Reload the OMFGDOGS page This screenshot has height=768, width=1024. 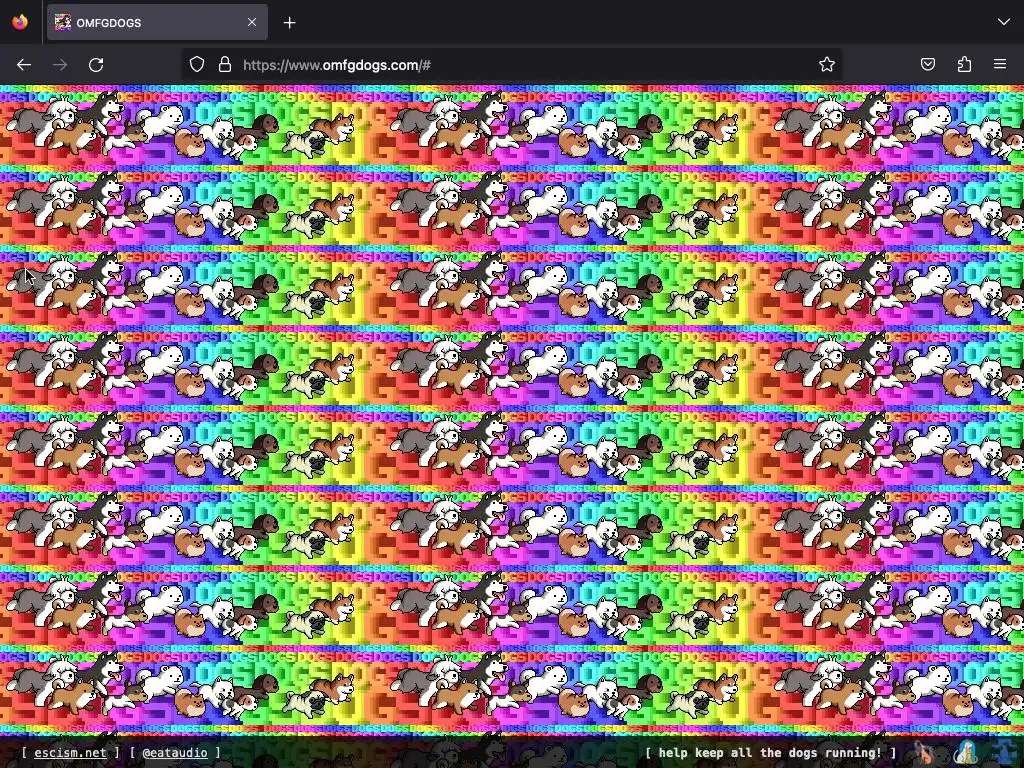pos(96,65)
